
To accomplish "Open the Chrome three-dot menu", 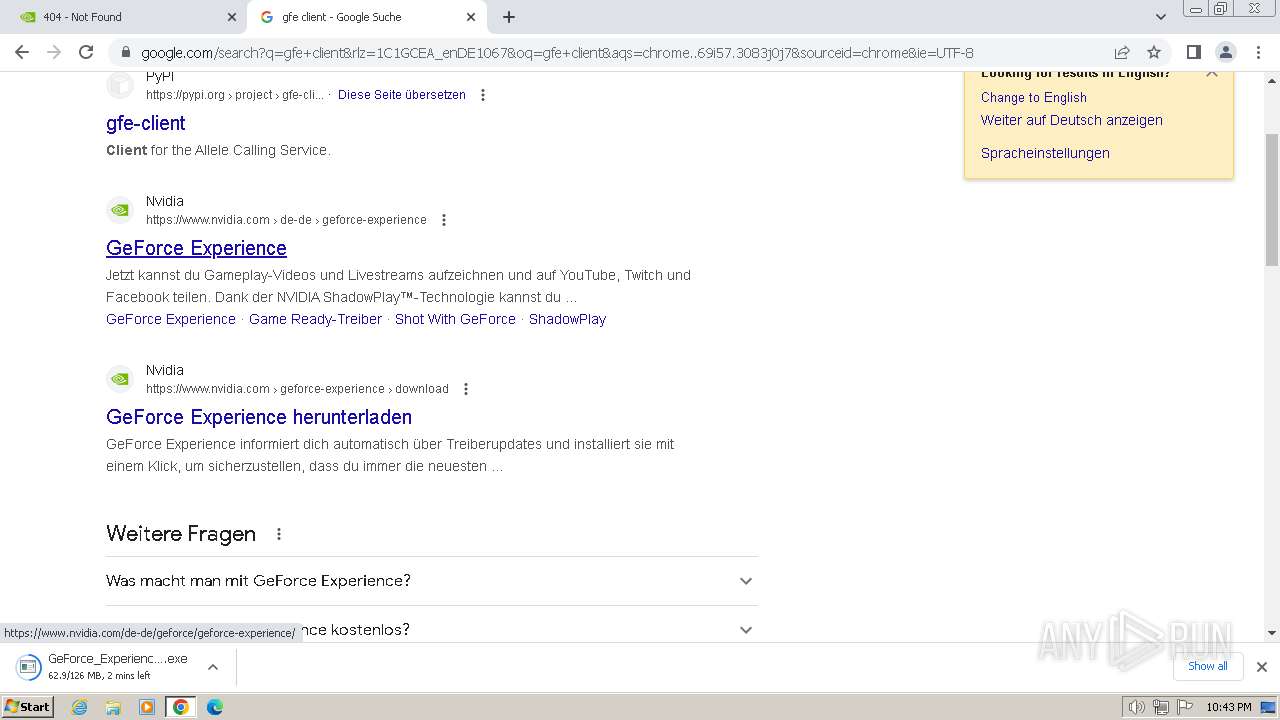I will [x=1258, y=52].
